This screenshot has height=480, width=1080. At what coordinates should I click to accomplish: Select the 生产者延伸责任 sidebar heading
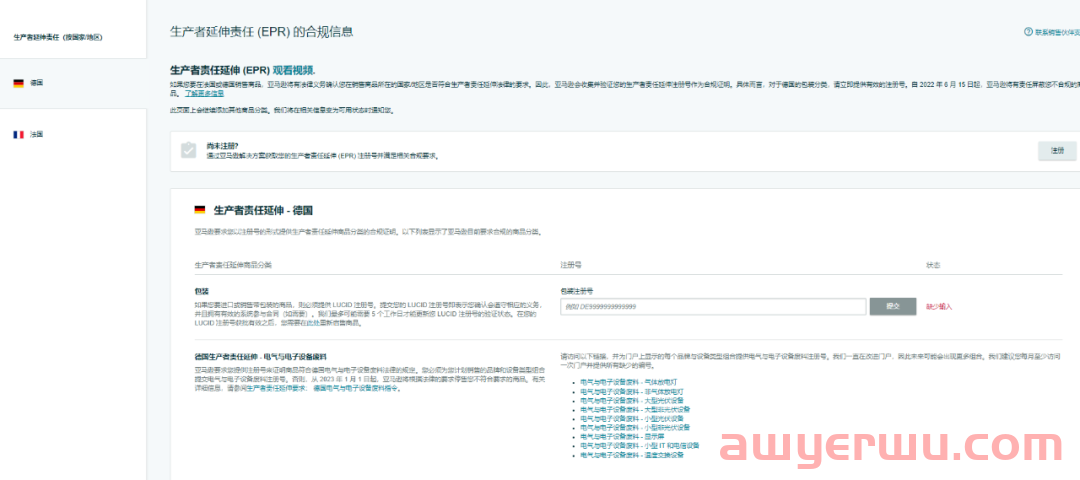pos(58,37)
